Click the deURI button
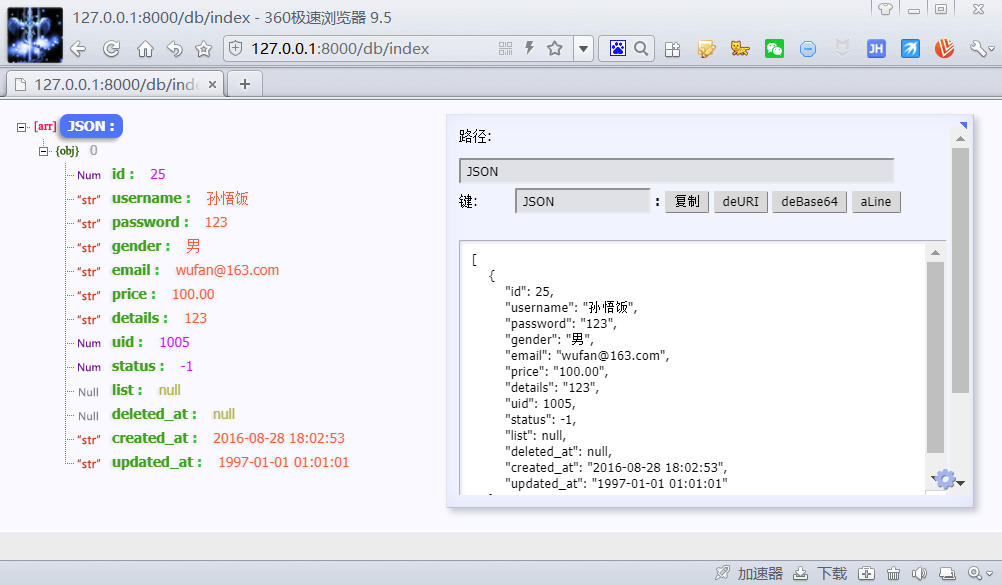The height and width of the screenshot is (585, 1002). click(x=741, y=201)
